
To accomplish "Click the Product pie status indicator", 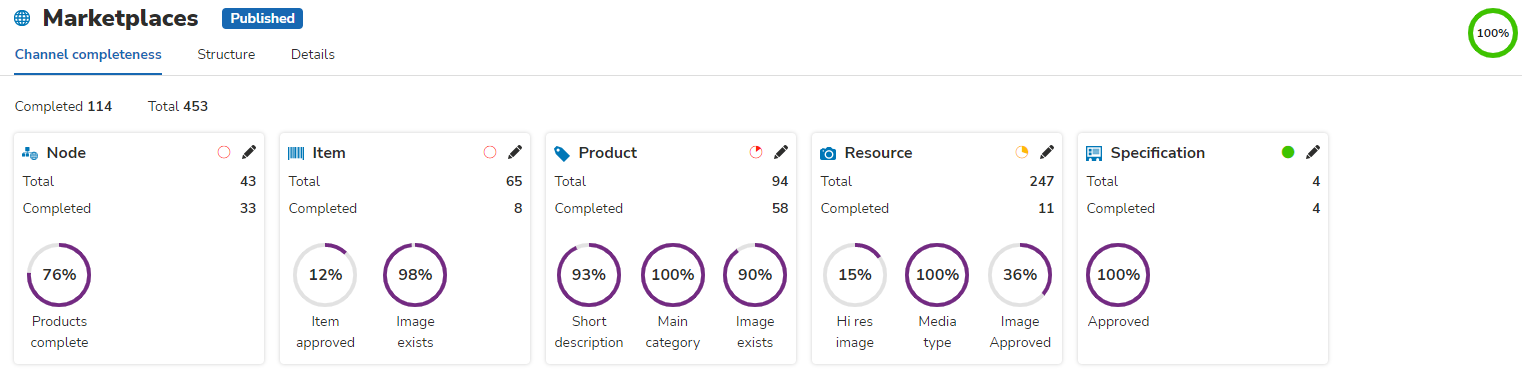I will click(756, 152).
